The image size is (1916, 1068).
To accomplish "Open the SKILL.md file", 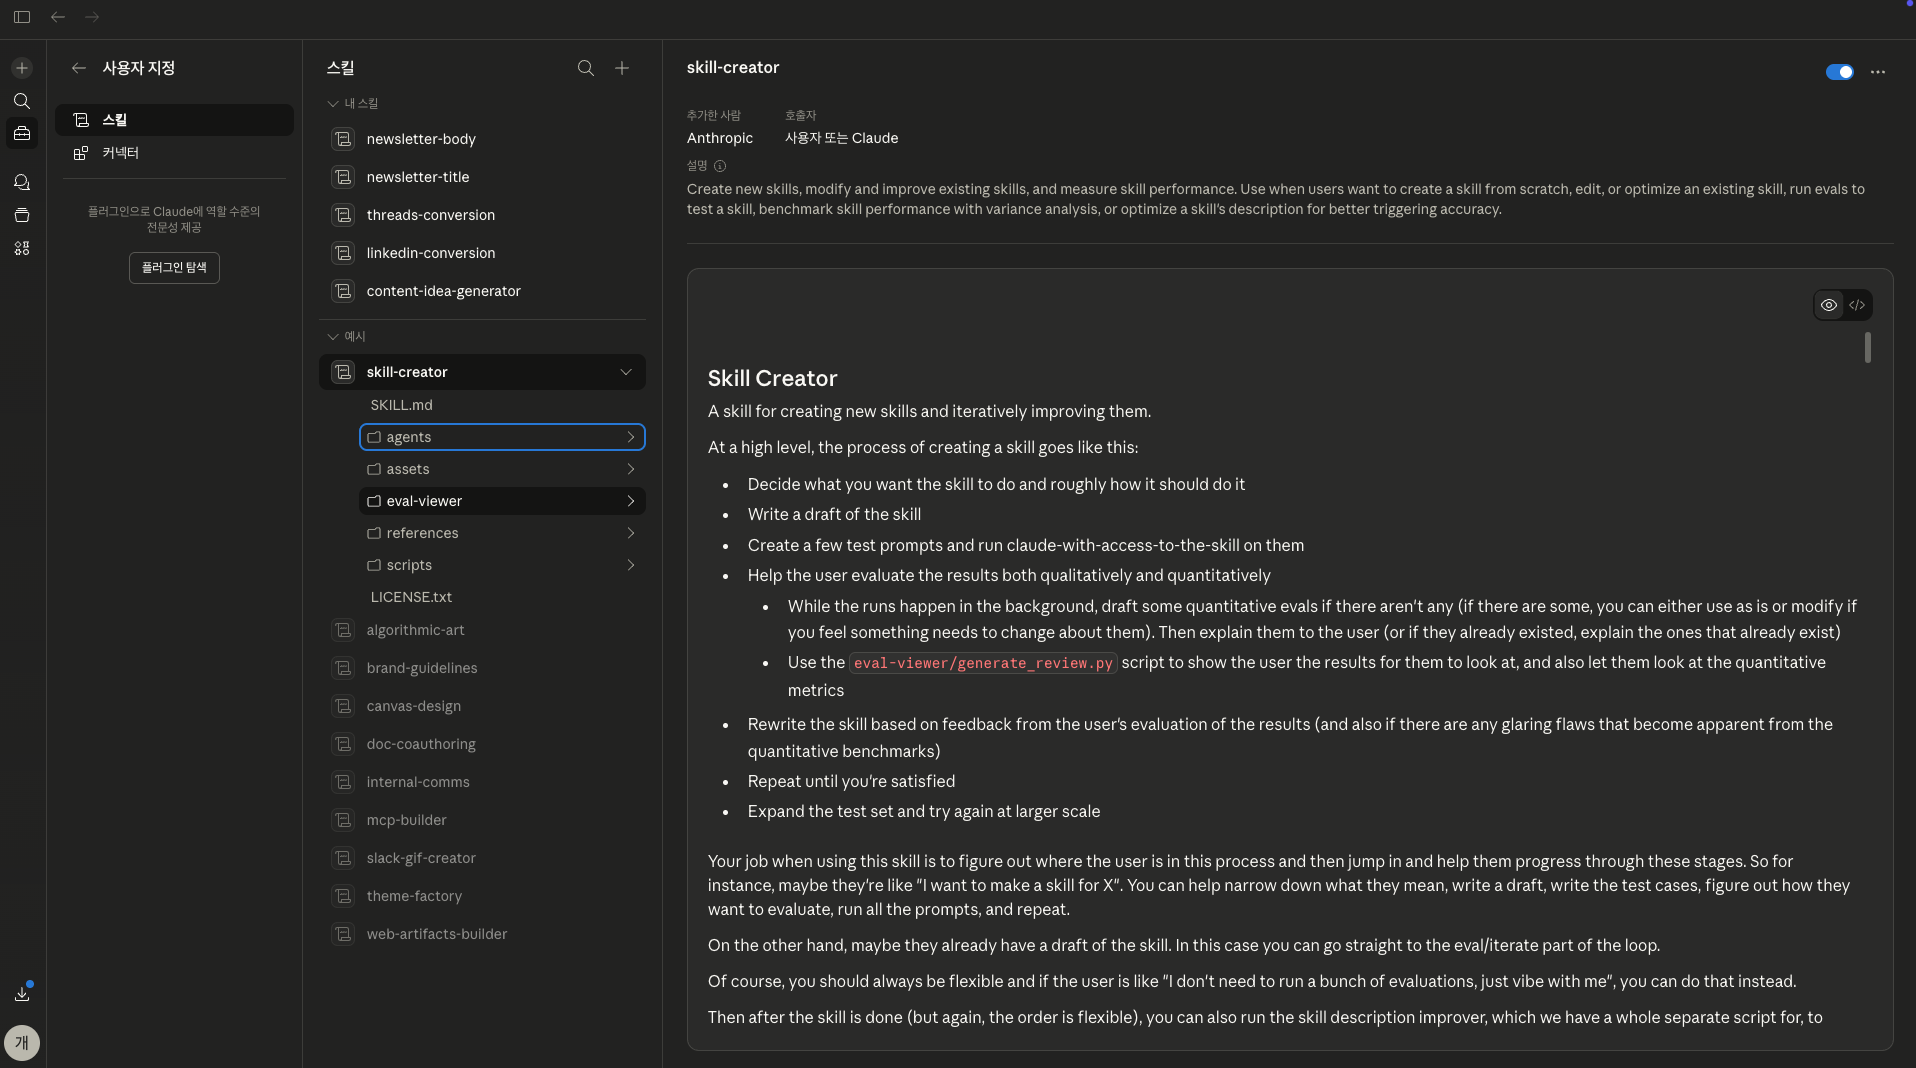I will click(401, 405).
